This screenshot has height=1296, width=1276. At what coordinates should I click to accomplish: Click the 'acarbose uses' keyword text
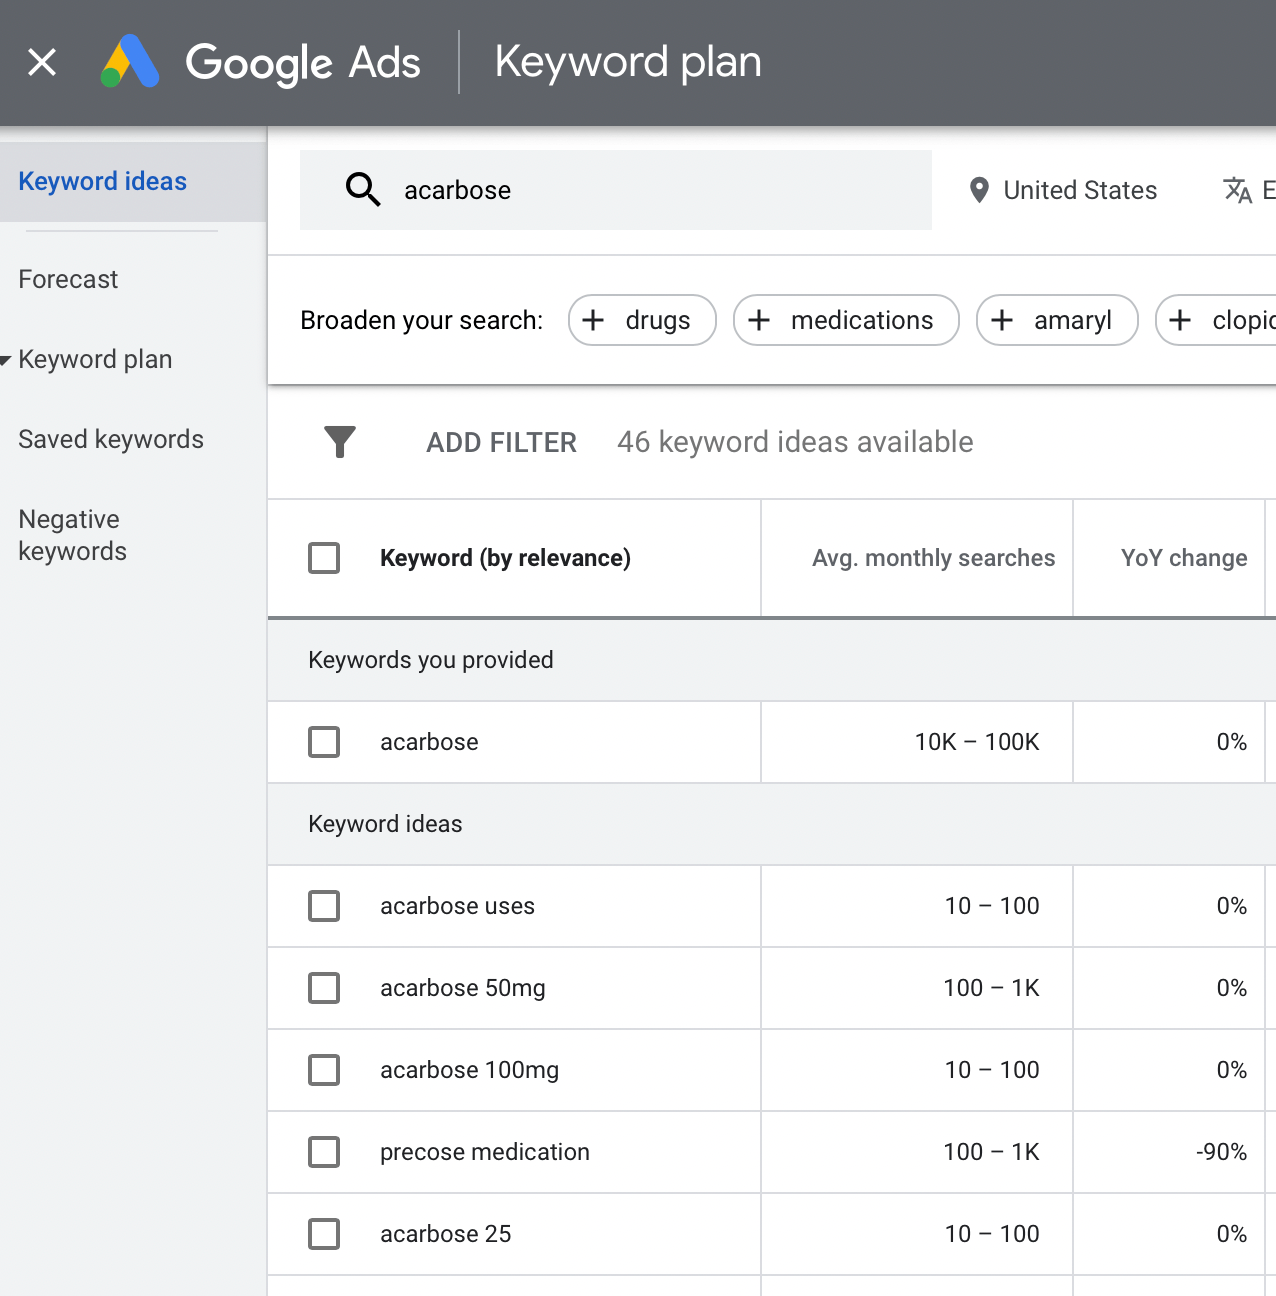pyautogui.click(x=457, y=906)
